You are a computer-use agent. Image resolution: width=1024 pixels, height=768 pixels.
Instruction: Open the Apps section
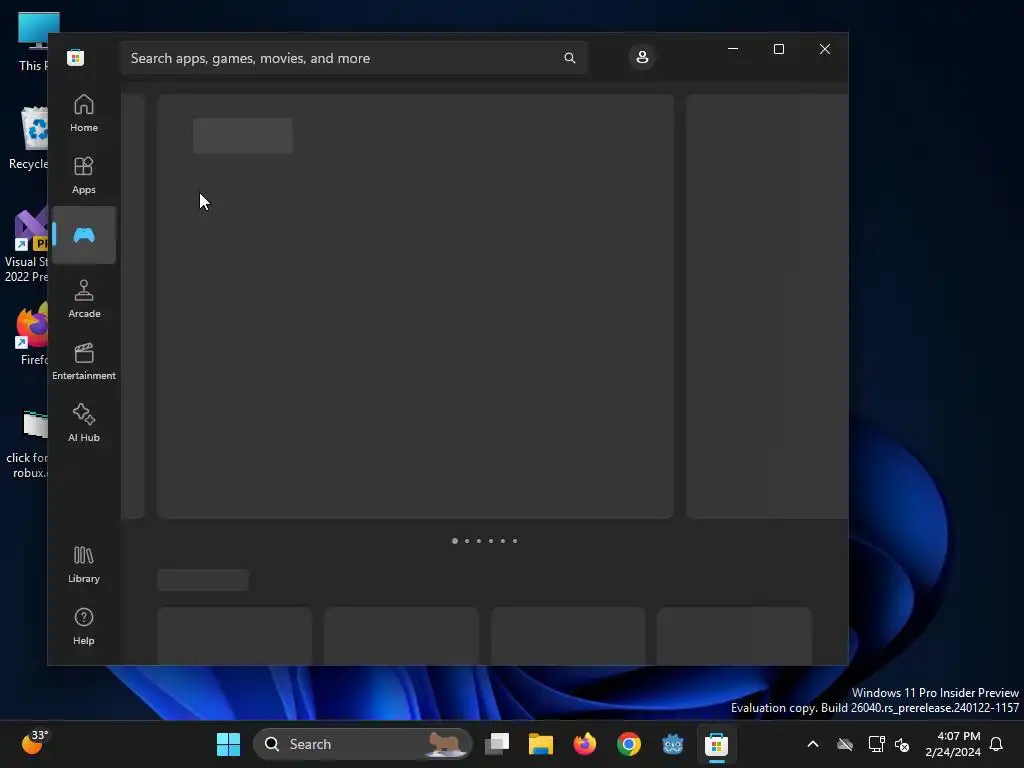[84, 176]
